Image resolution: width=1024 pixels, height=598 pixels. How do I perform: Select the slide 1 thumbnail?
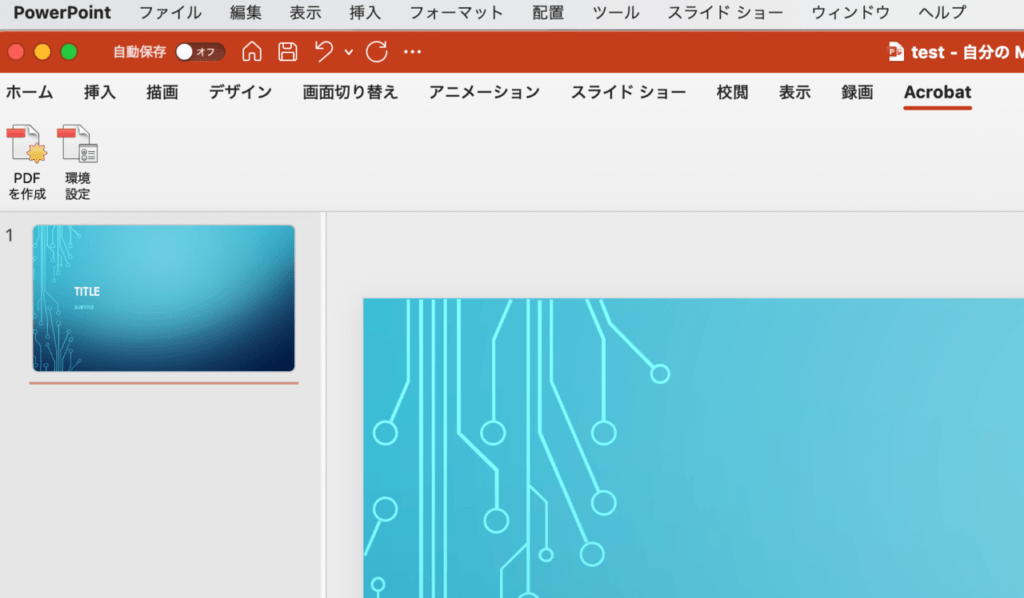pyautogui.click(x=164, y=298)
